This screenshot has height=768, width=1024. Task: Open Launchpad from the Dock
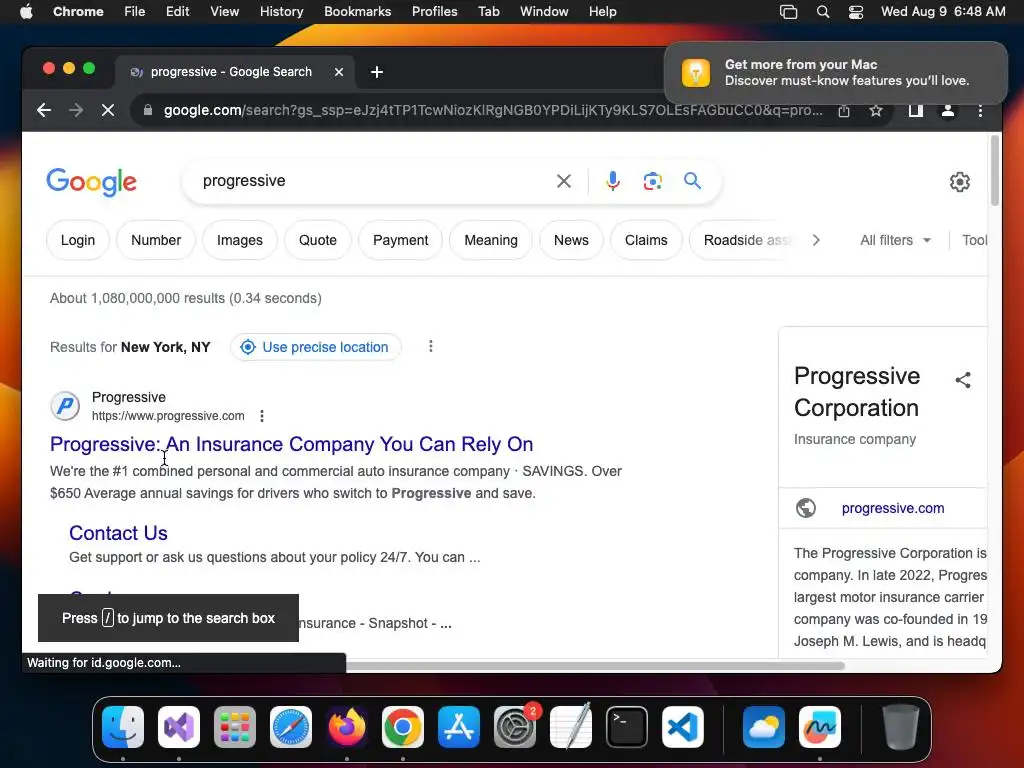234,727
